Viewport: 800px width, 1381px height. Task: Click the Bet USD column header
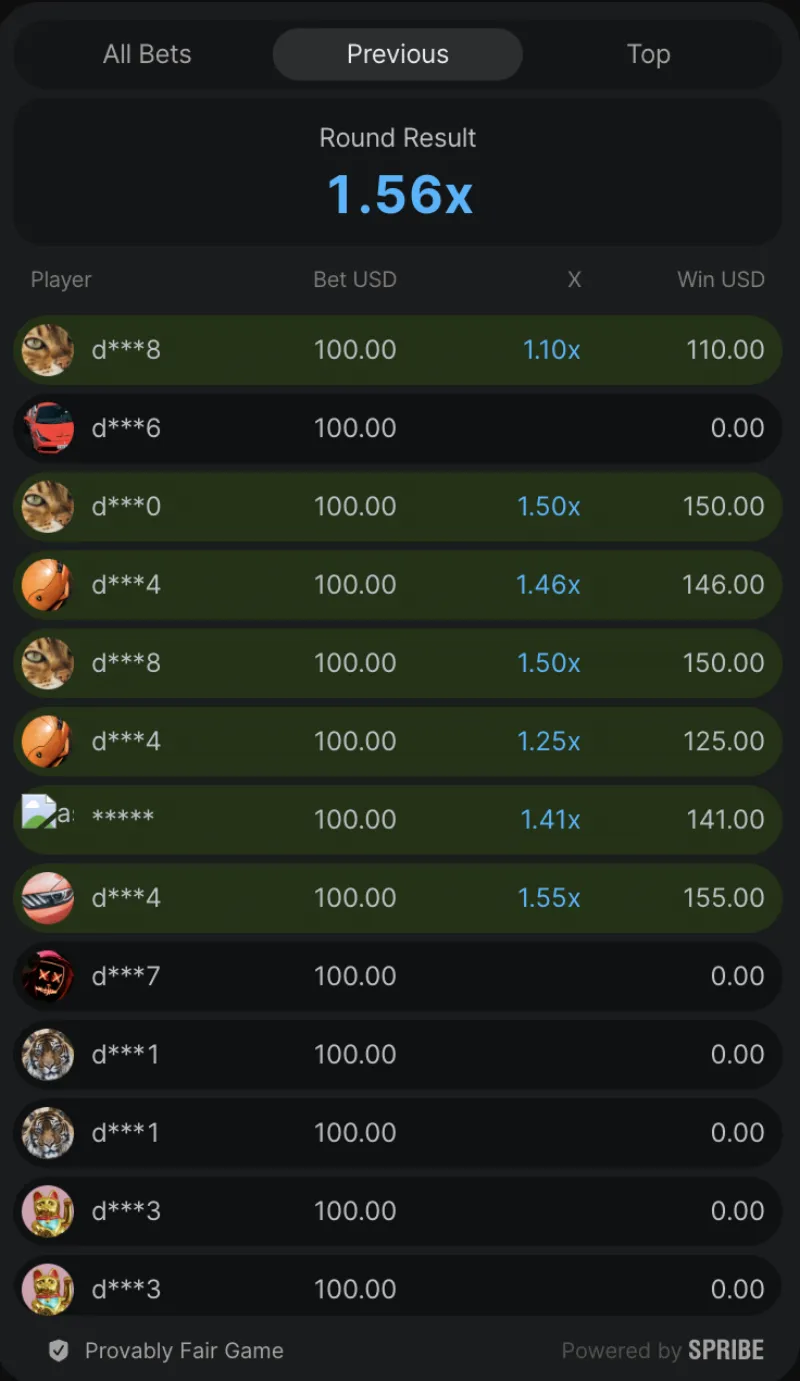click(x=355, y=280)
